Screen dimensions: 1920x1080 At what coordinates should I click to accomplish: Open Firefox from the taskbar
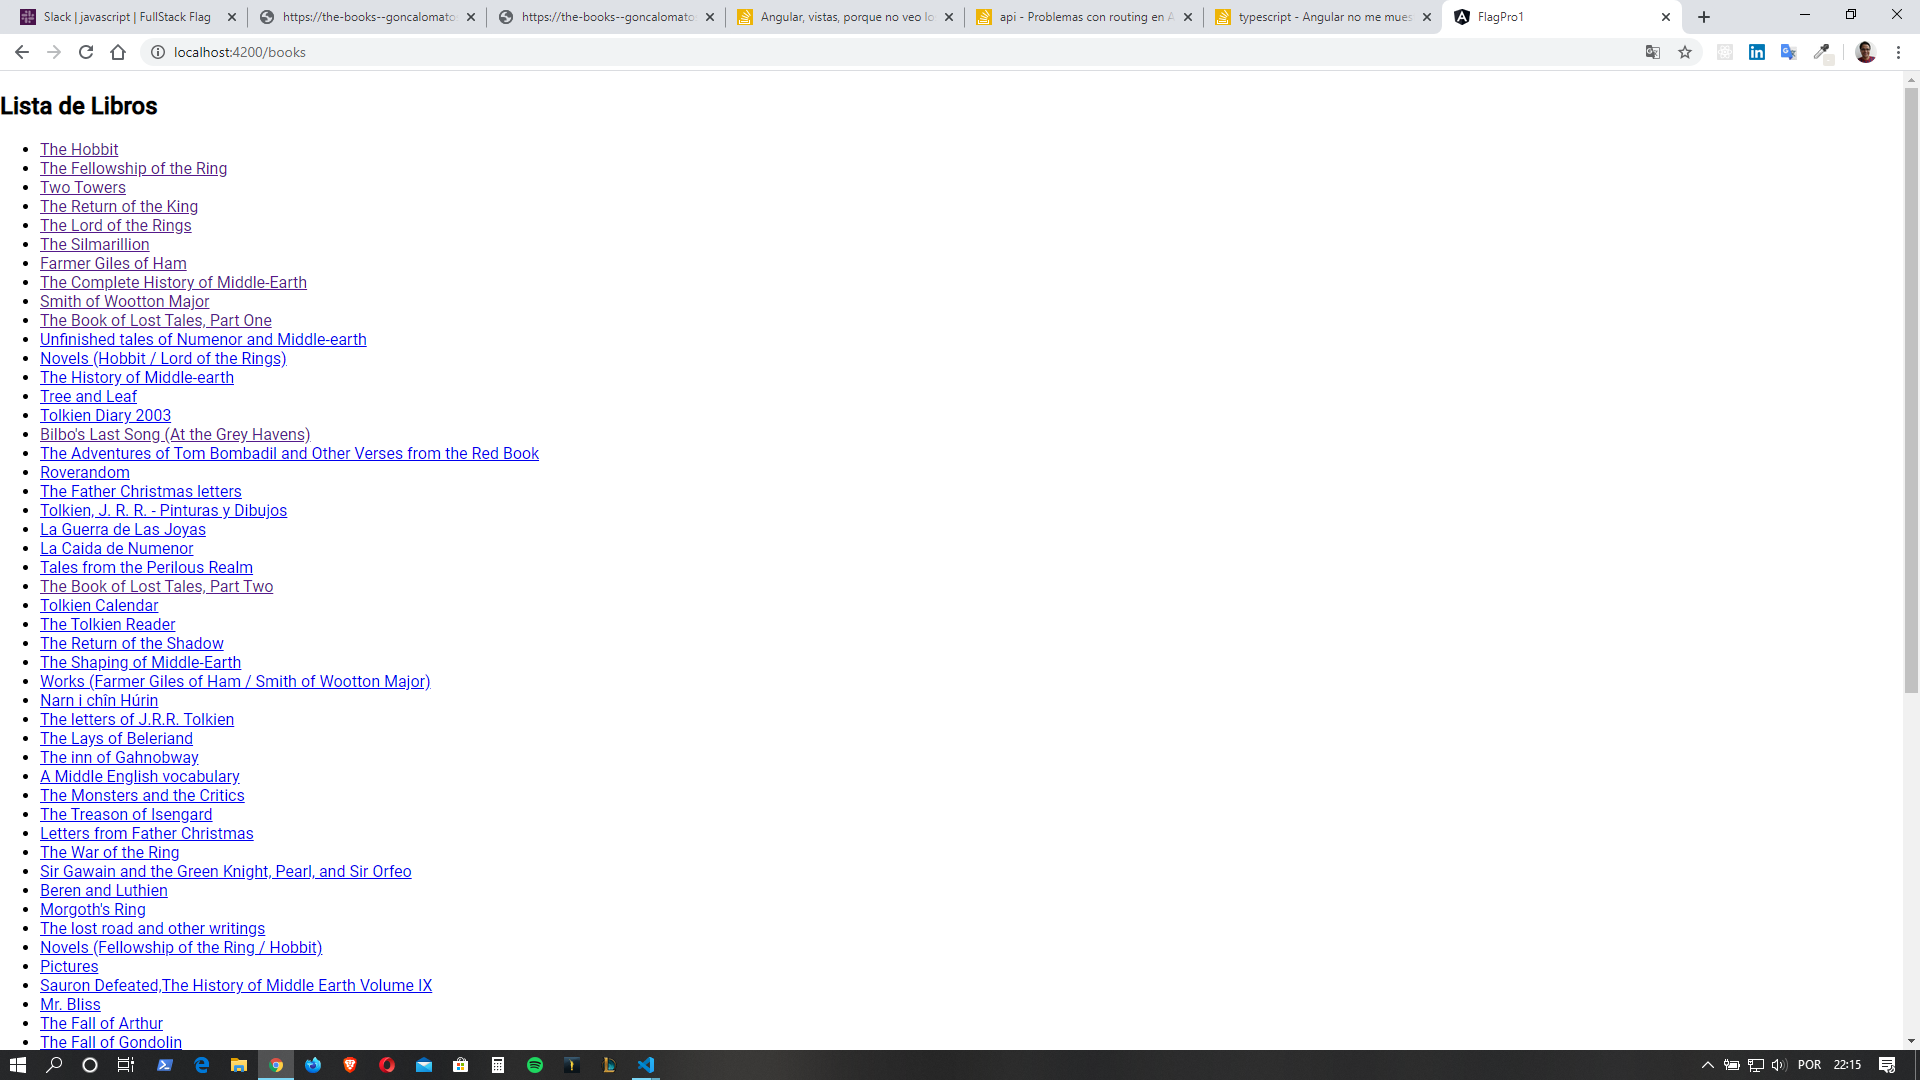313,1065
